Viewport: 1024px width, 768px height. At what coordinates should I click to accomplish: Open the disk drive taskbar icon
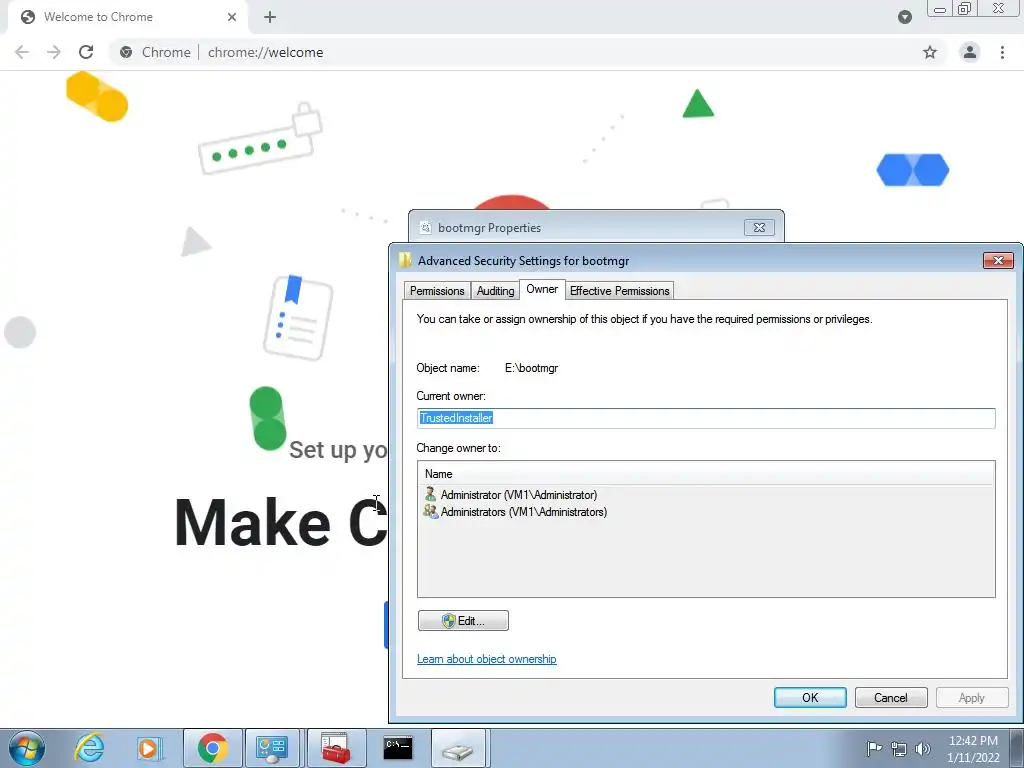458,748
